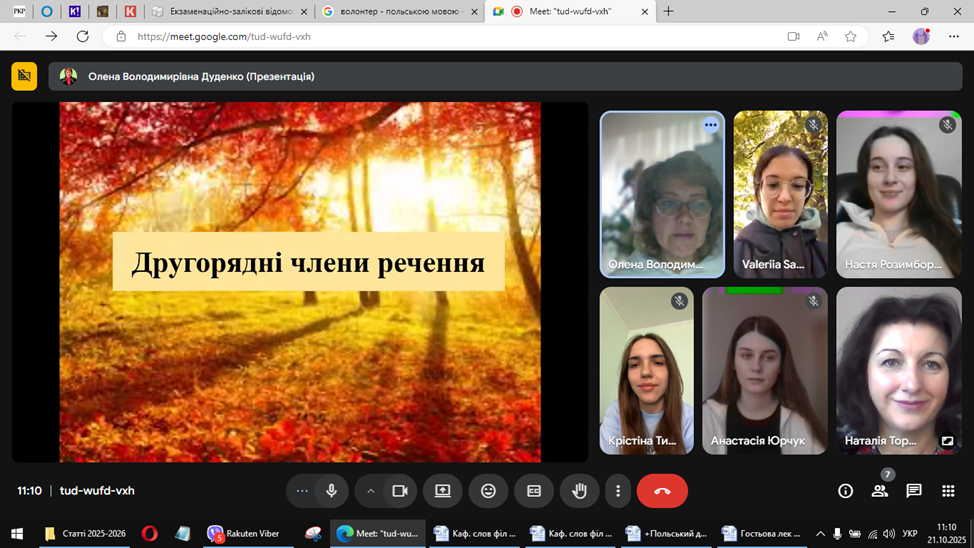Expand audio settings three-dot menu

tap(302, 491)
